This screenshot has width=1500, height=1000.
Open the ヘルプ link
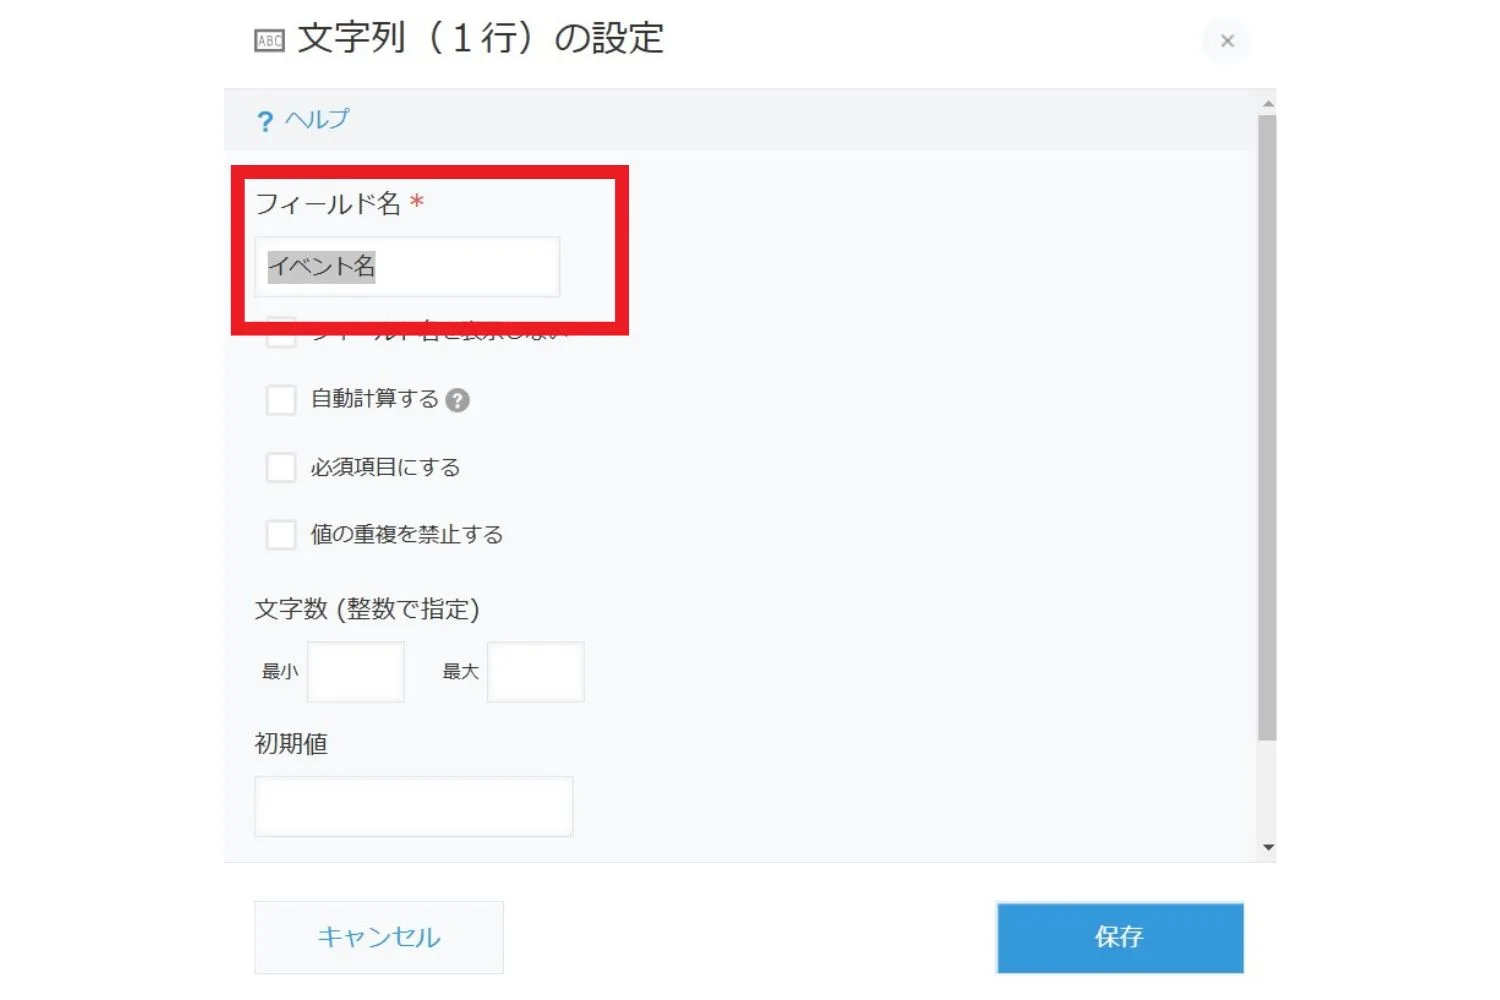tap(315, 119)
